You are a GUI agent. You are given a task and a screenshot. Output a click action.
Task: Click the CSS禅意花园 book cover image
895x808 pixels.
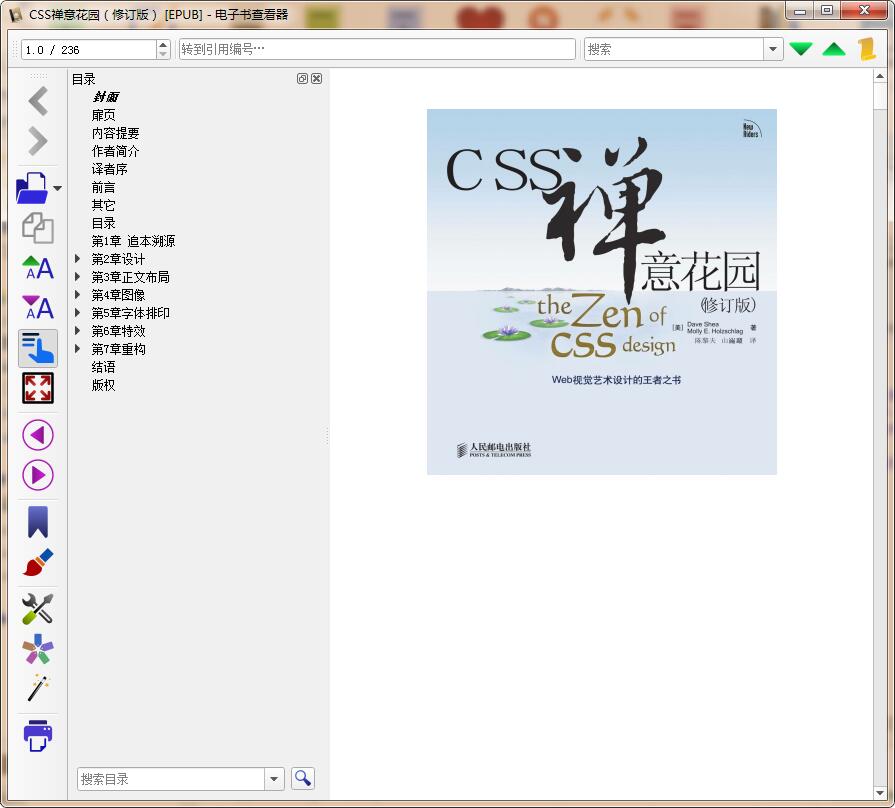tap(602, 292)
